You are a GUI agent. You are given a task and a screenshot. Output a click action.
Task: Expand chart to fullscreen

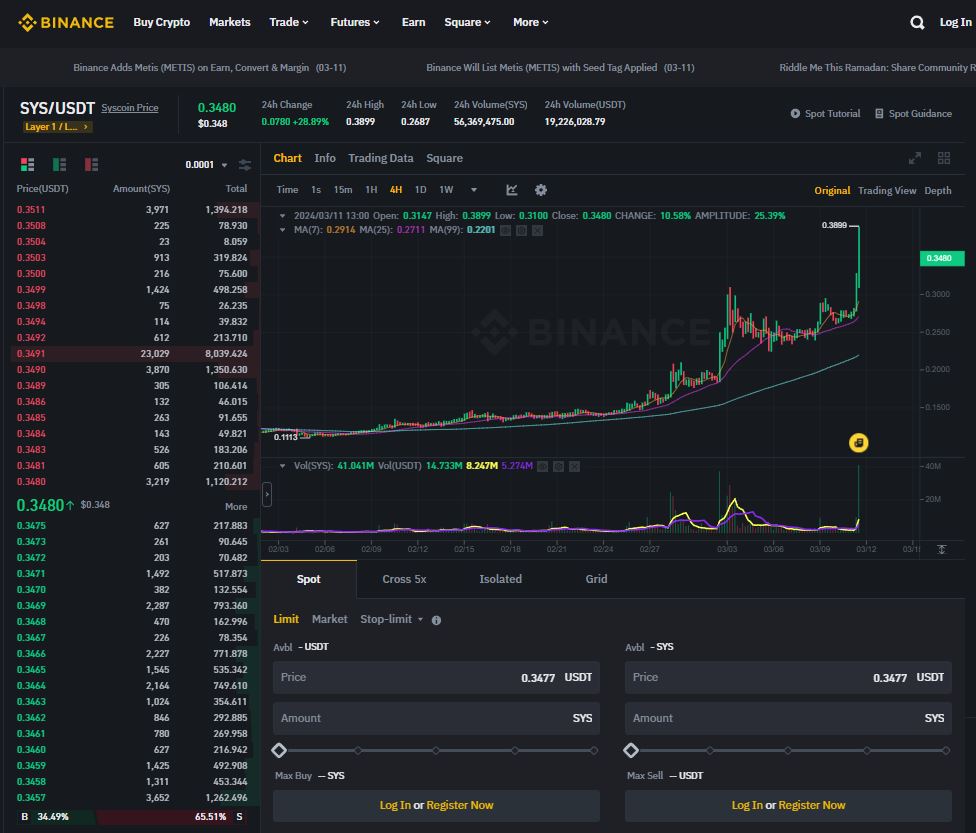[914, 158]
